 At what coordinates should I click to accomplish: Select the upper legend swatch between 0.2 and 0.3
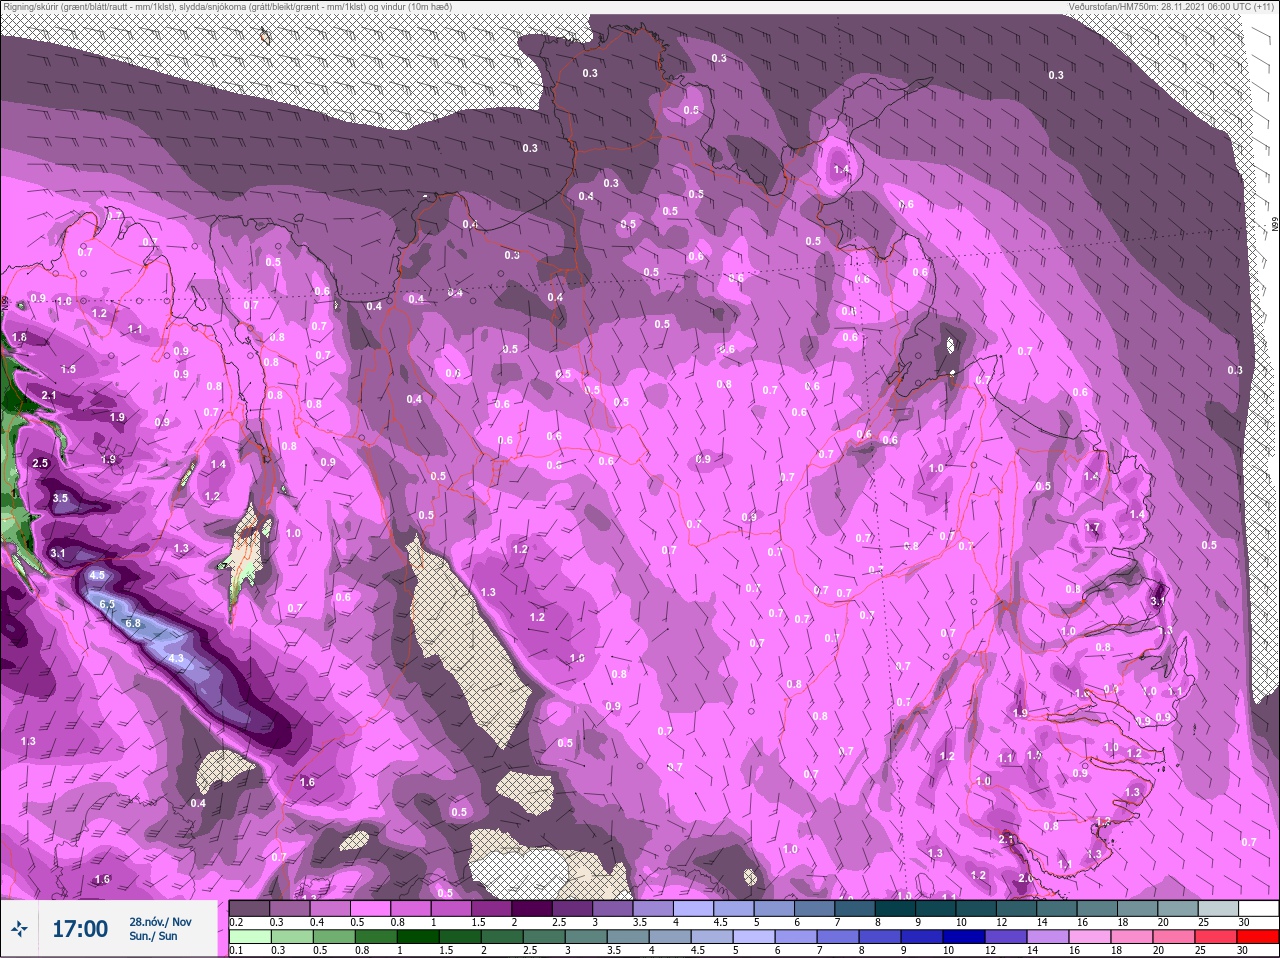pyautogui.click(x=250, y=908)
